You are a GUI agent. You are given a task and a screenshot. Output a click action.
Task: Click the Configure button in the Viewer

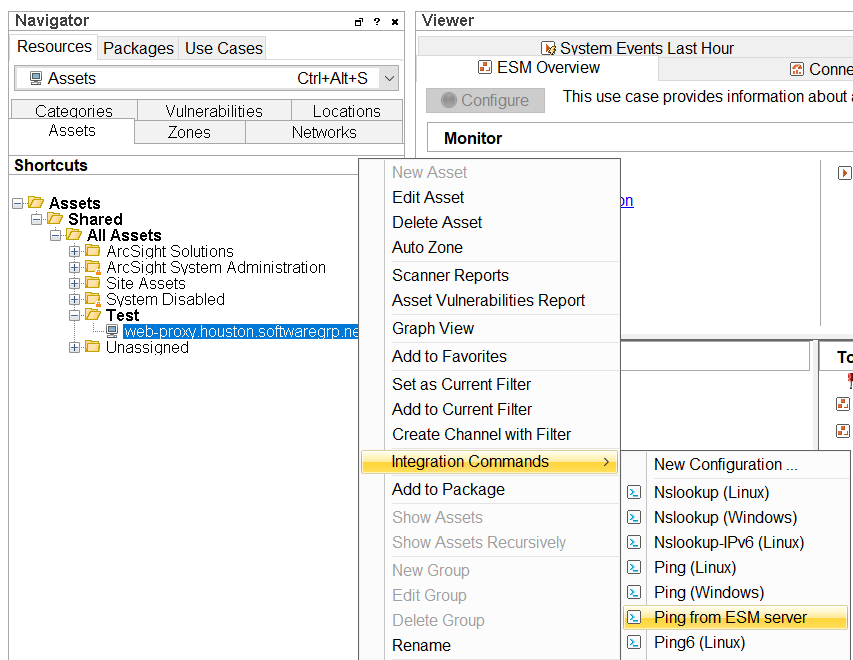tap(485, 100)
